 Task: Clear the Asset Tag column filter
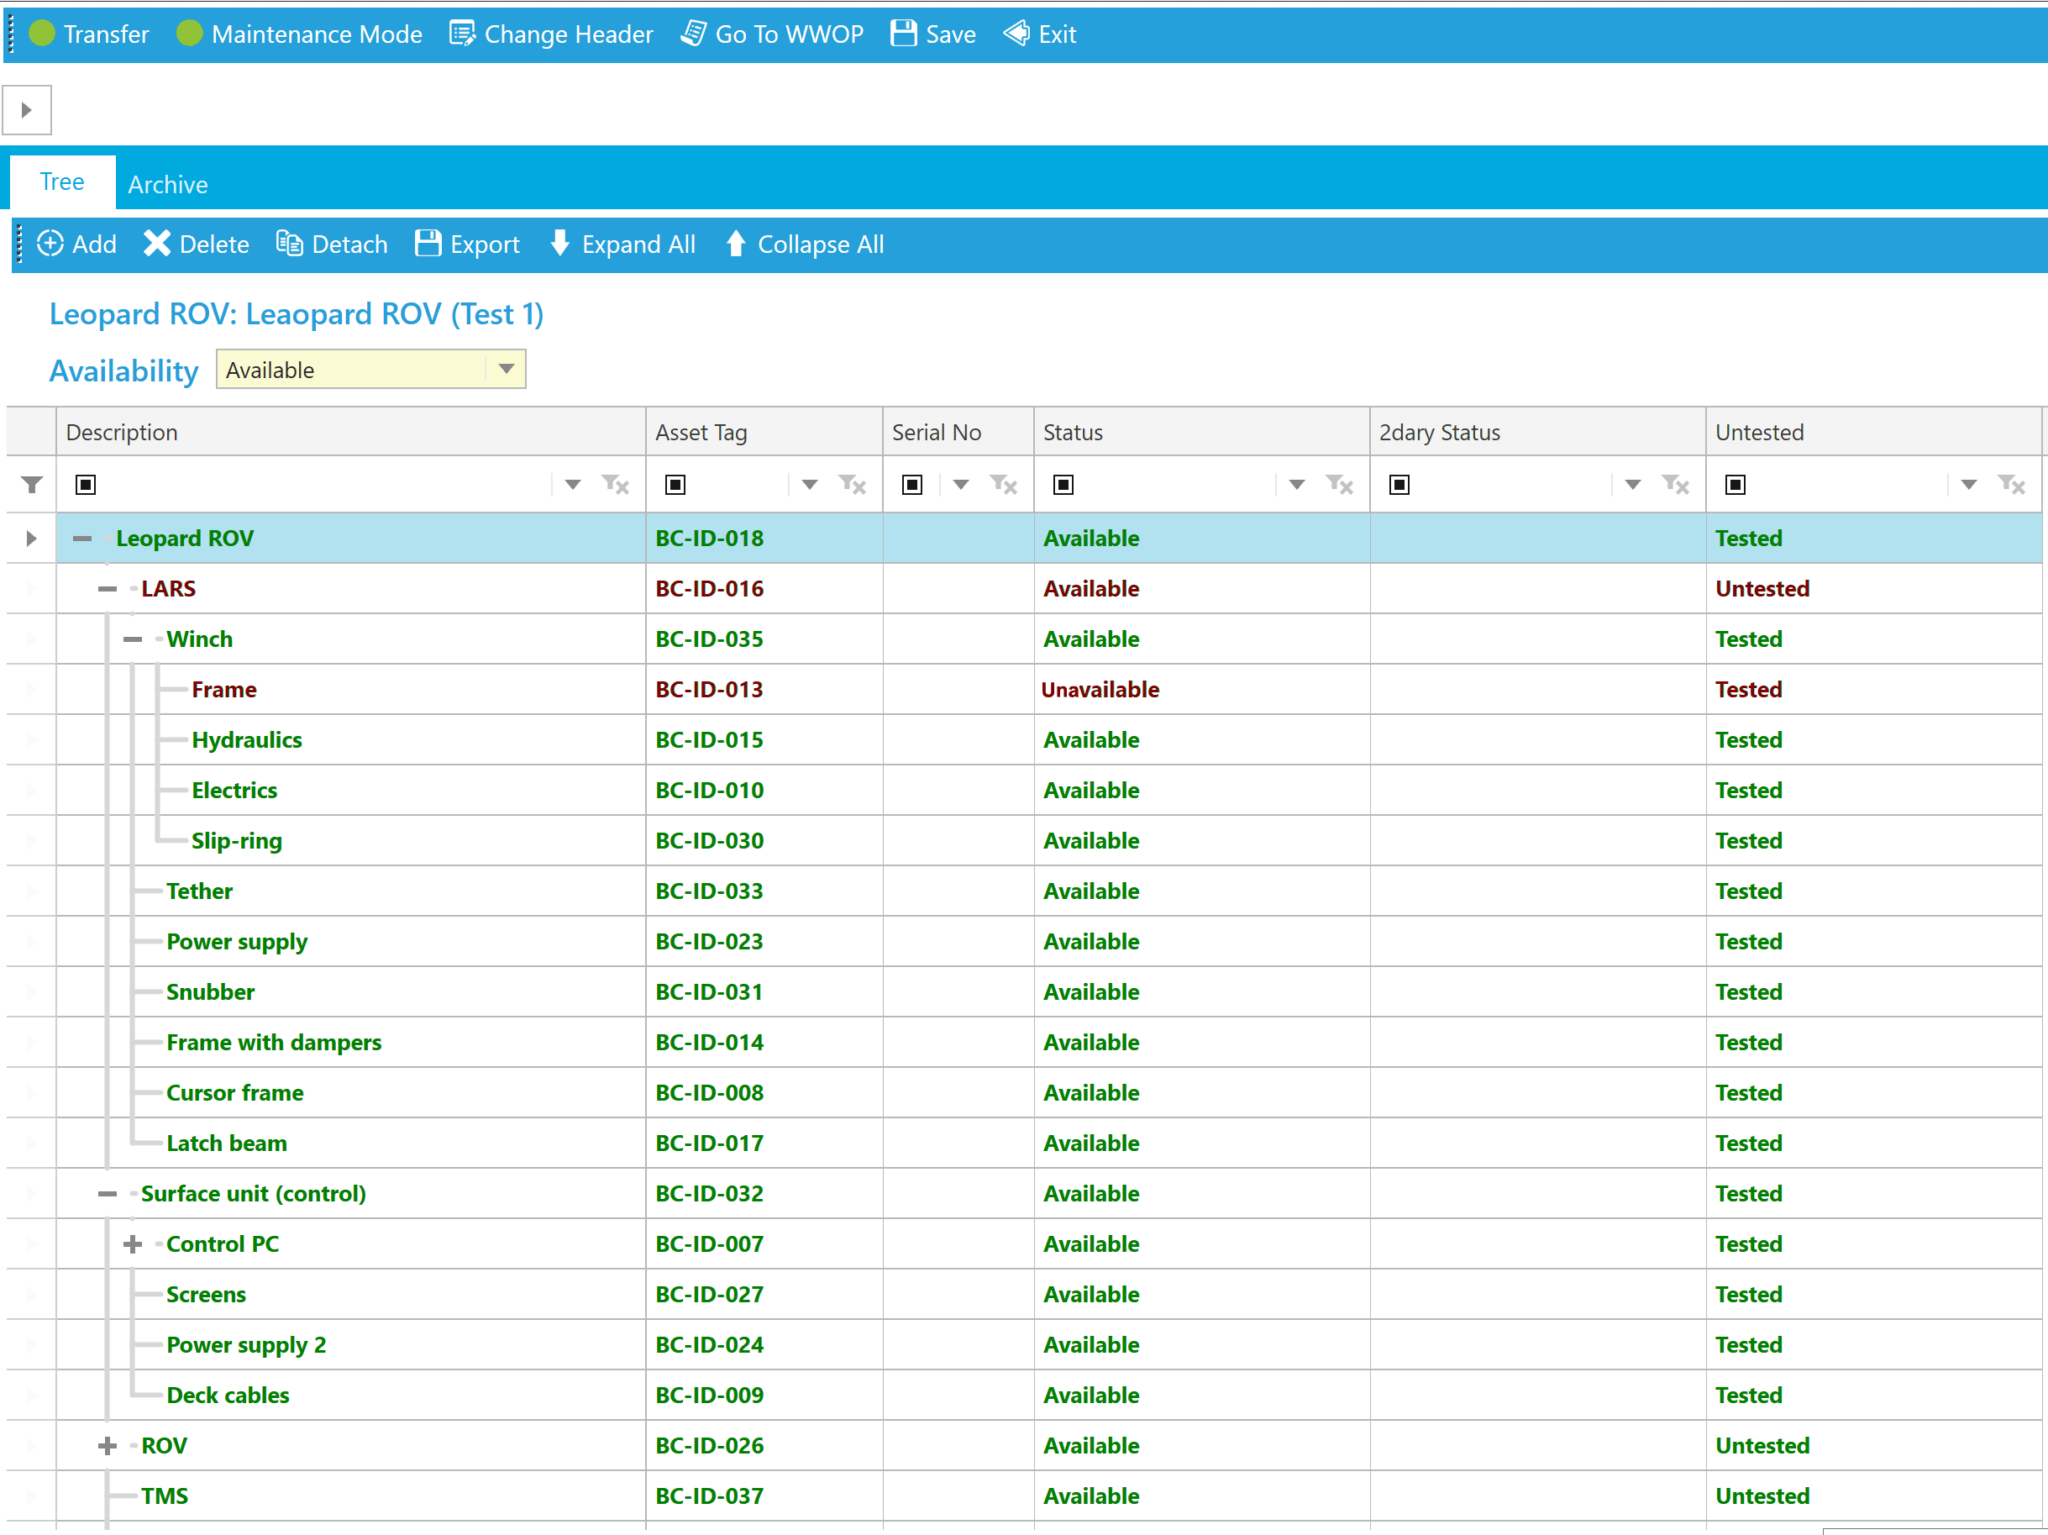(x=852, y=485)
